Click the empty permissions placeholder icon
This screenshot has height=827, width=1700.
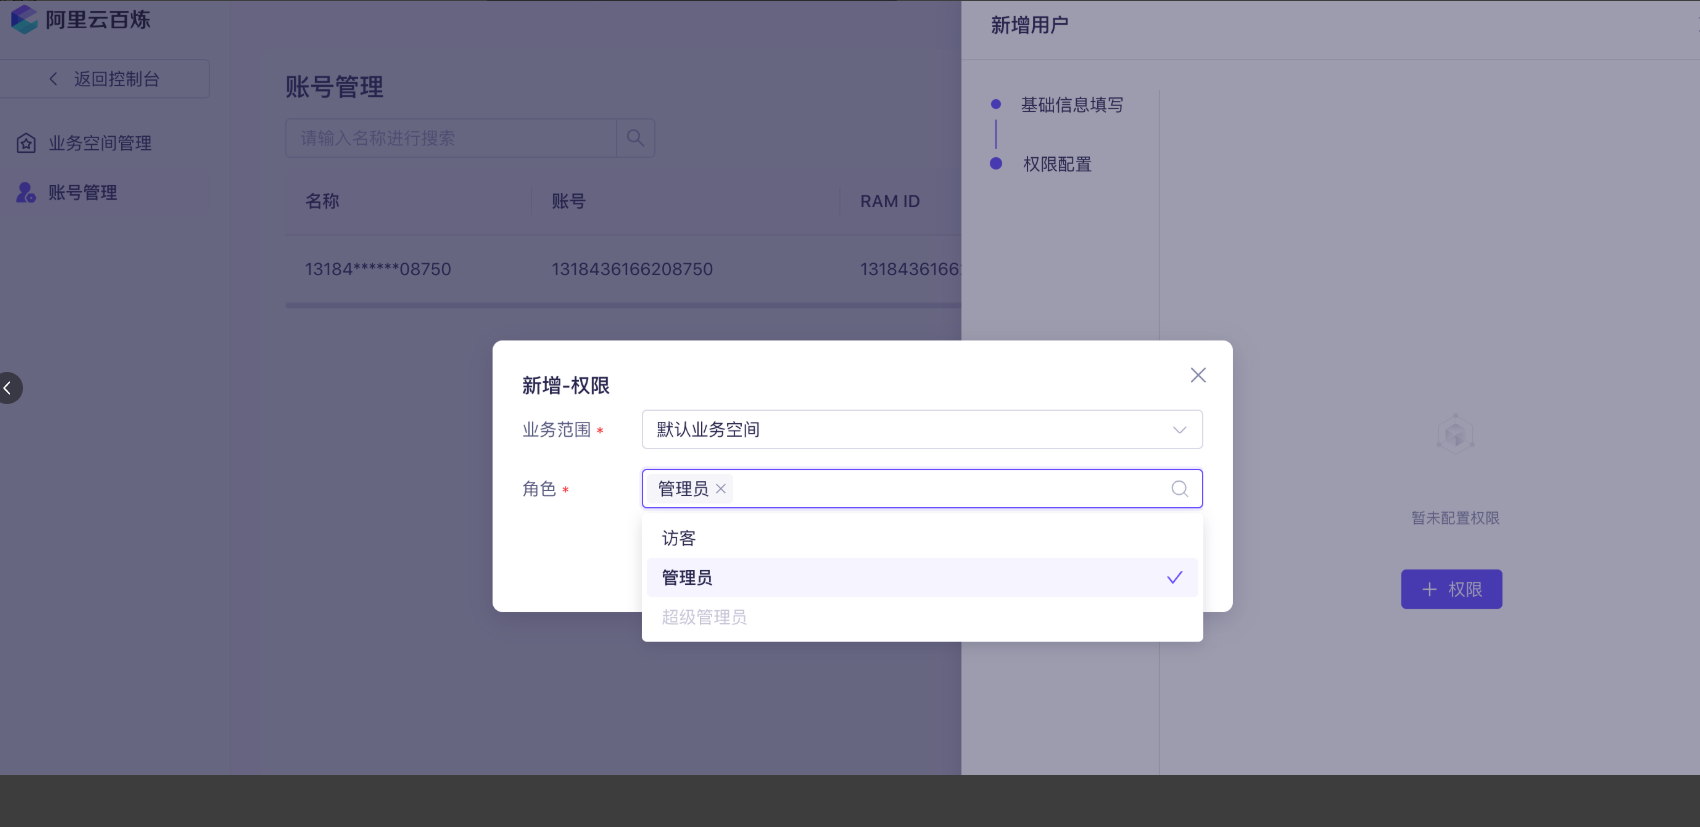[1455, 434]
